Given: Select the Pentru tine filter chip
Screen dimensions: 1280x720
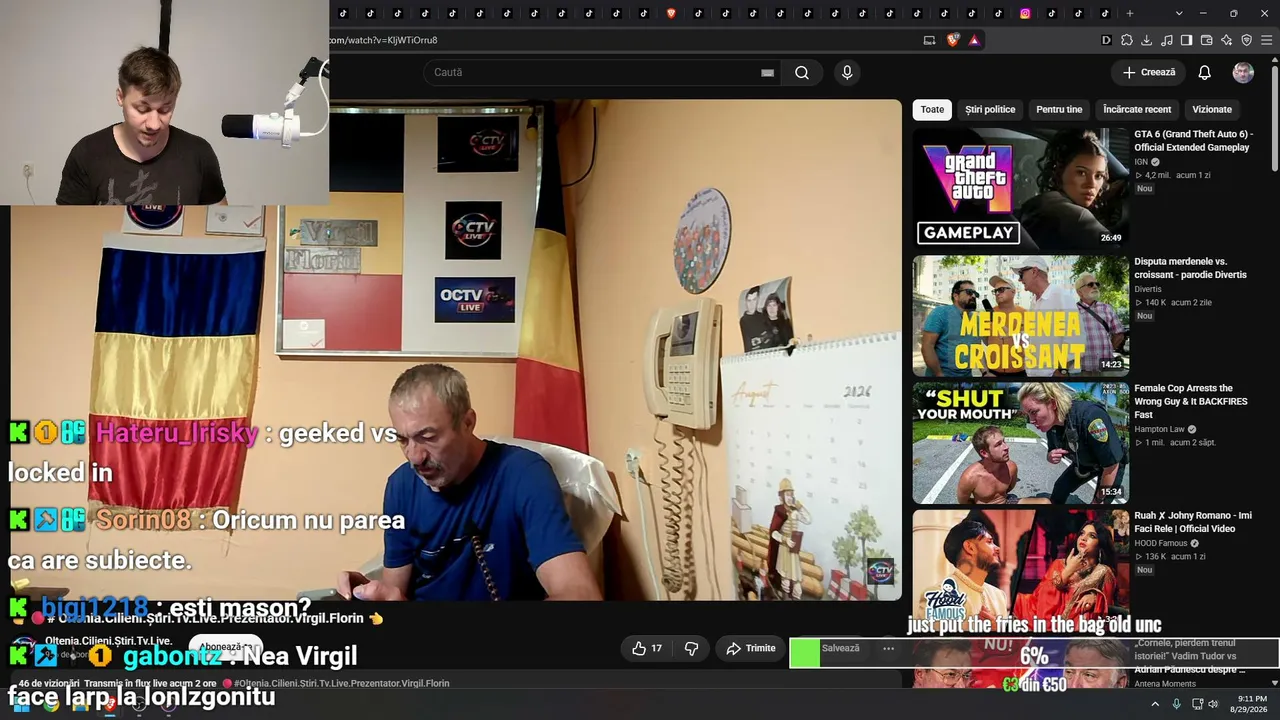Looking at the screenshot, I should pyautogui.click(x=1059, y=109).
